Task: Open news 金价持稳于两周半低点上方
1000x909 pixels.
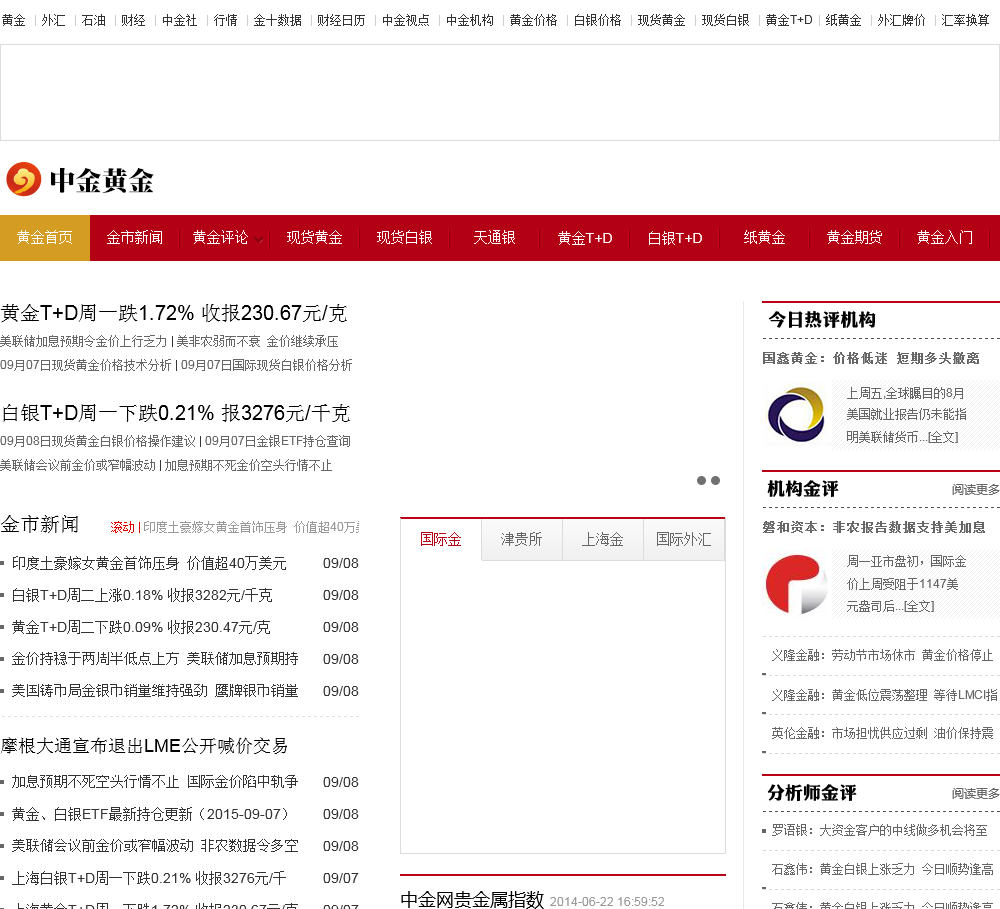Action: pos(155,659)
